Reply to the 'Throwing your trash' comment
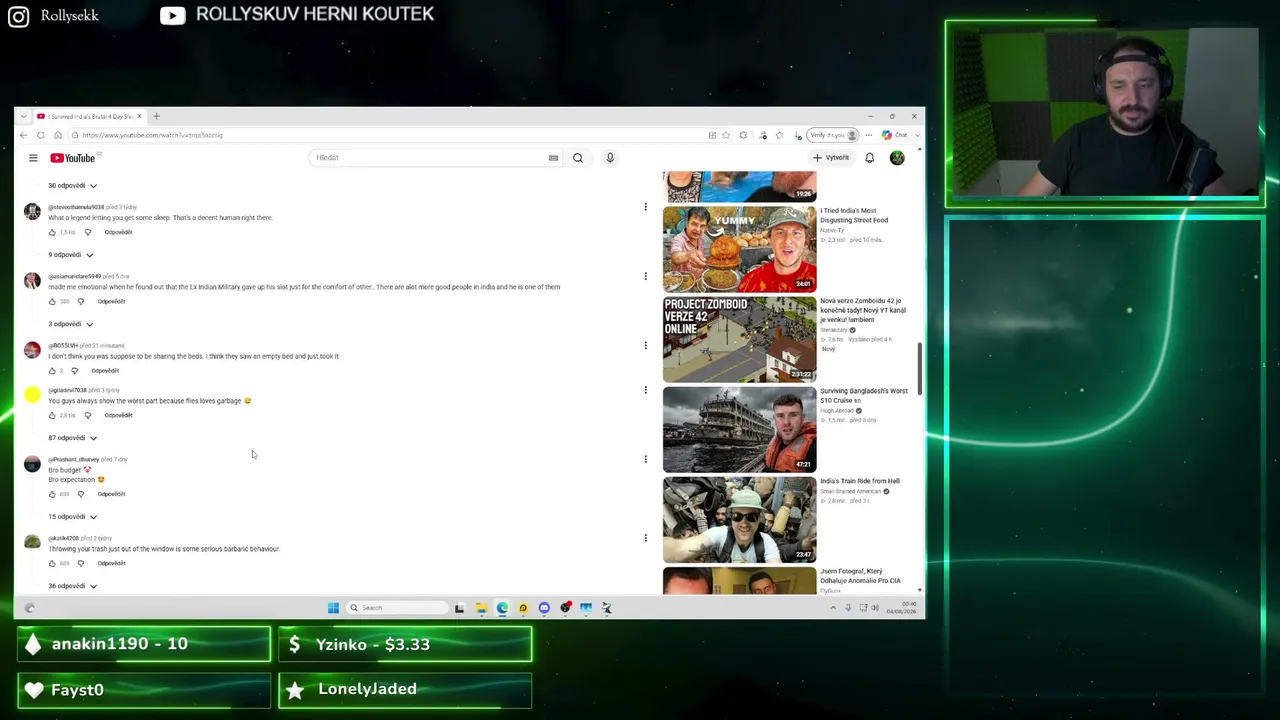Screen dimensions: 1280x720 (111, 563)
